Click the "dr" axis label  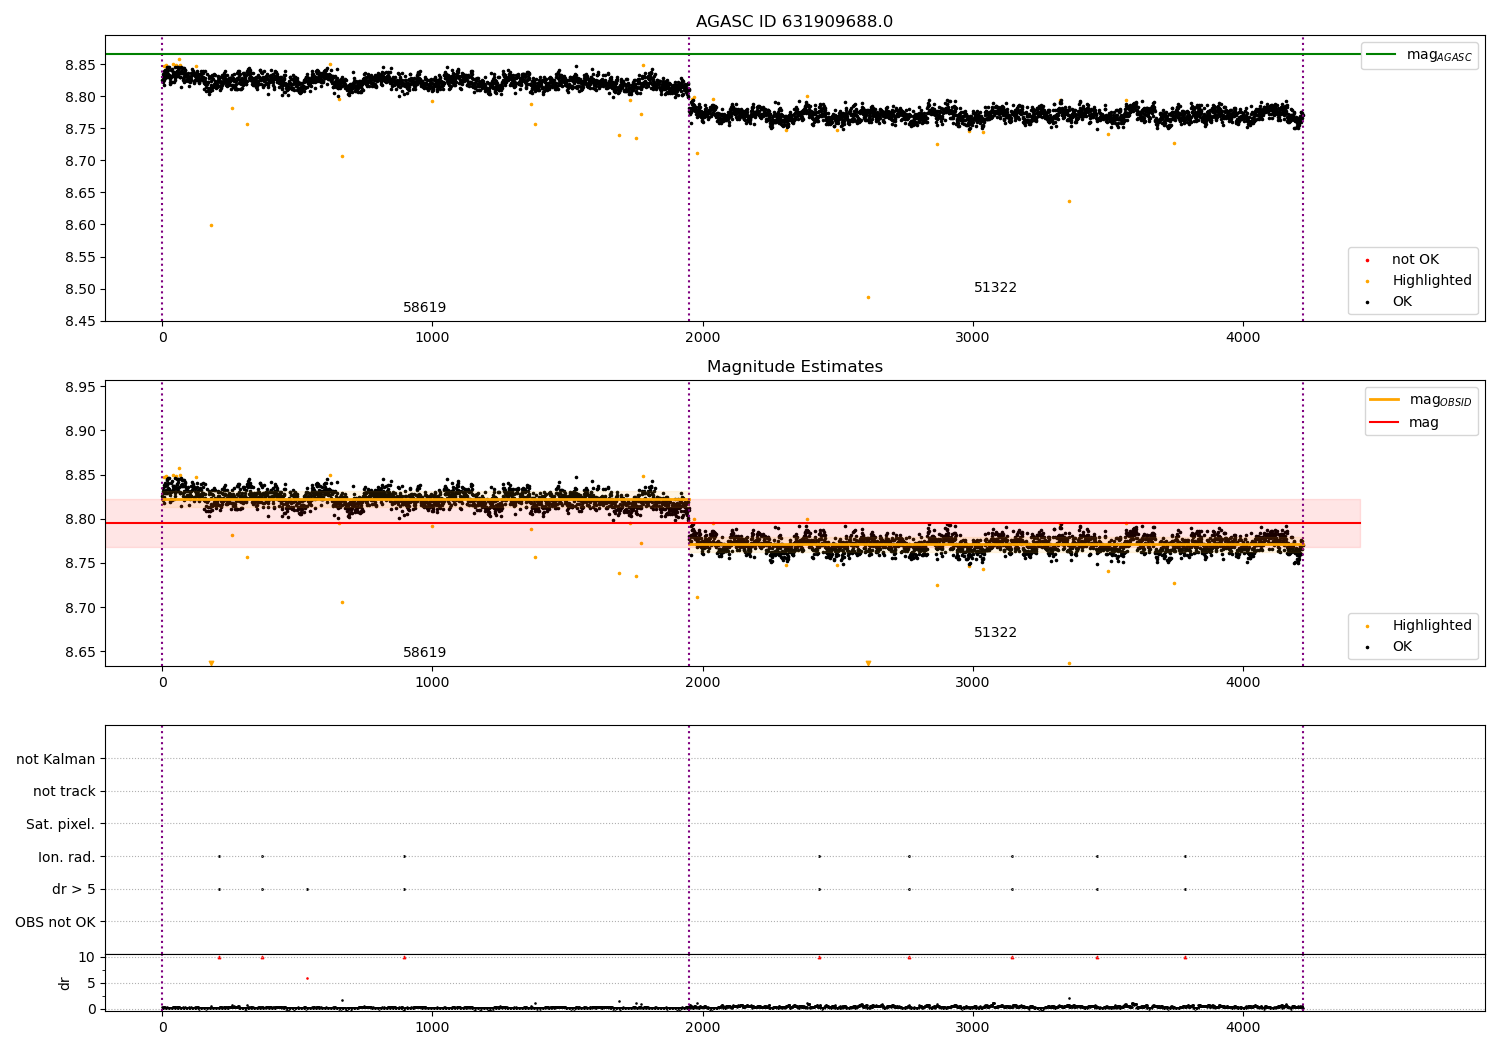65,983
